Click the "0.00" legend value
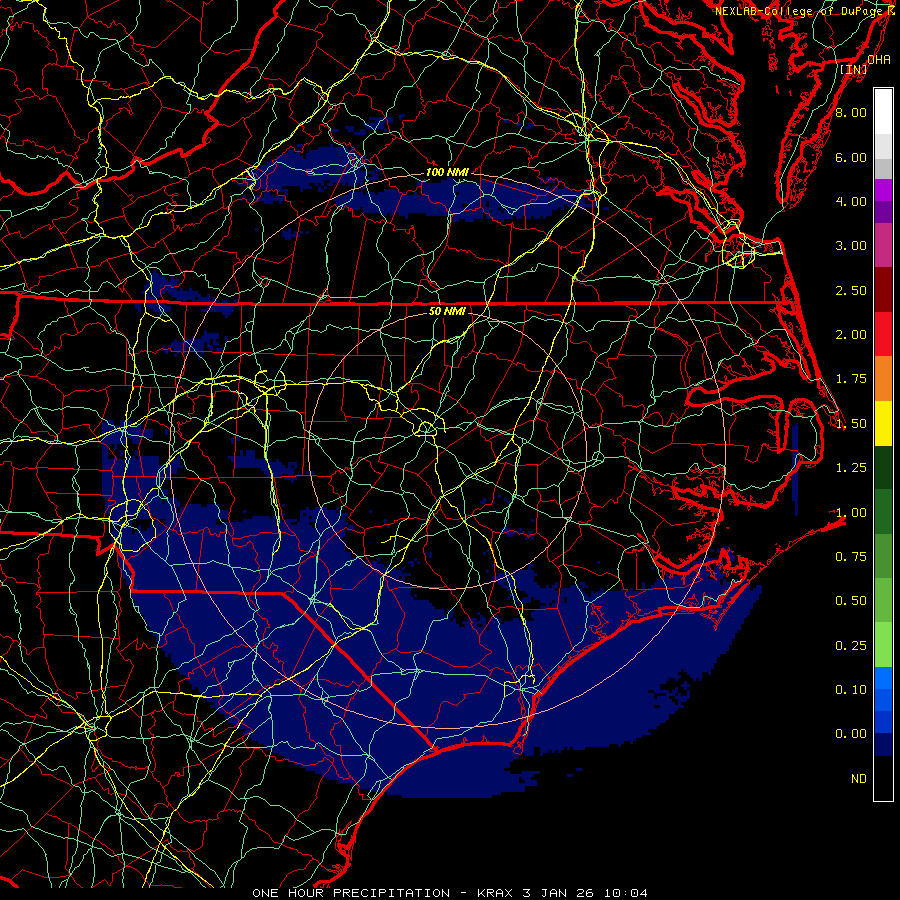 click(851, 734)
